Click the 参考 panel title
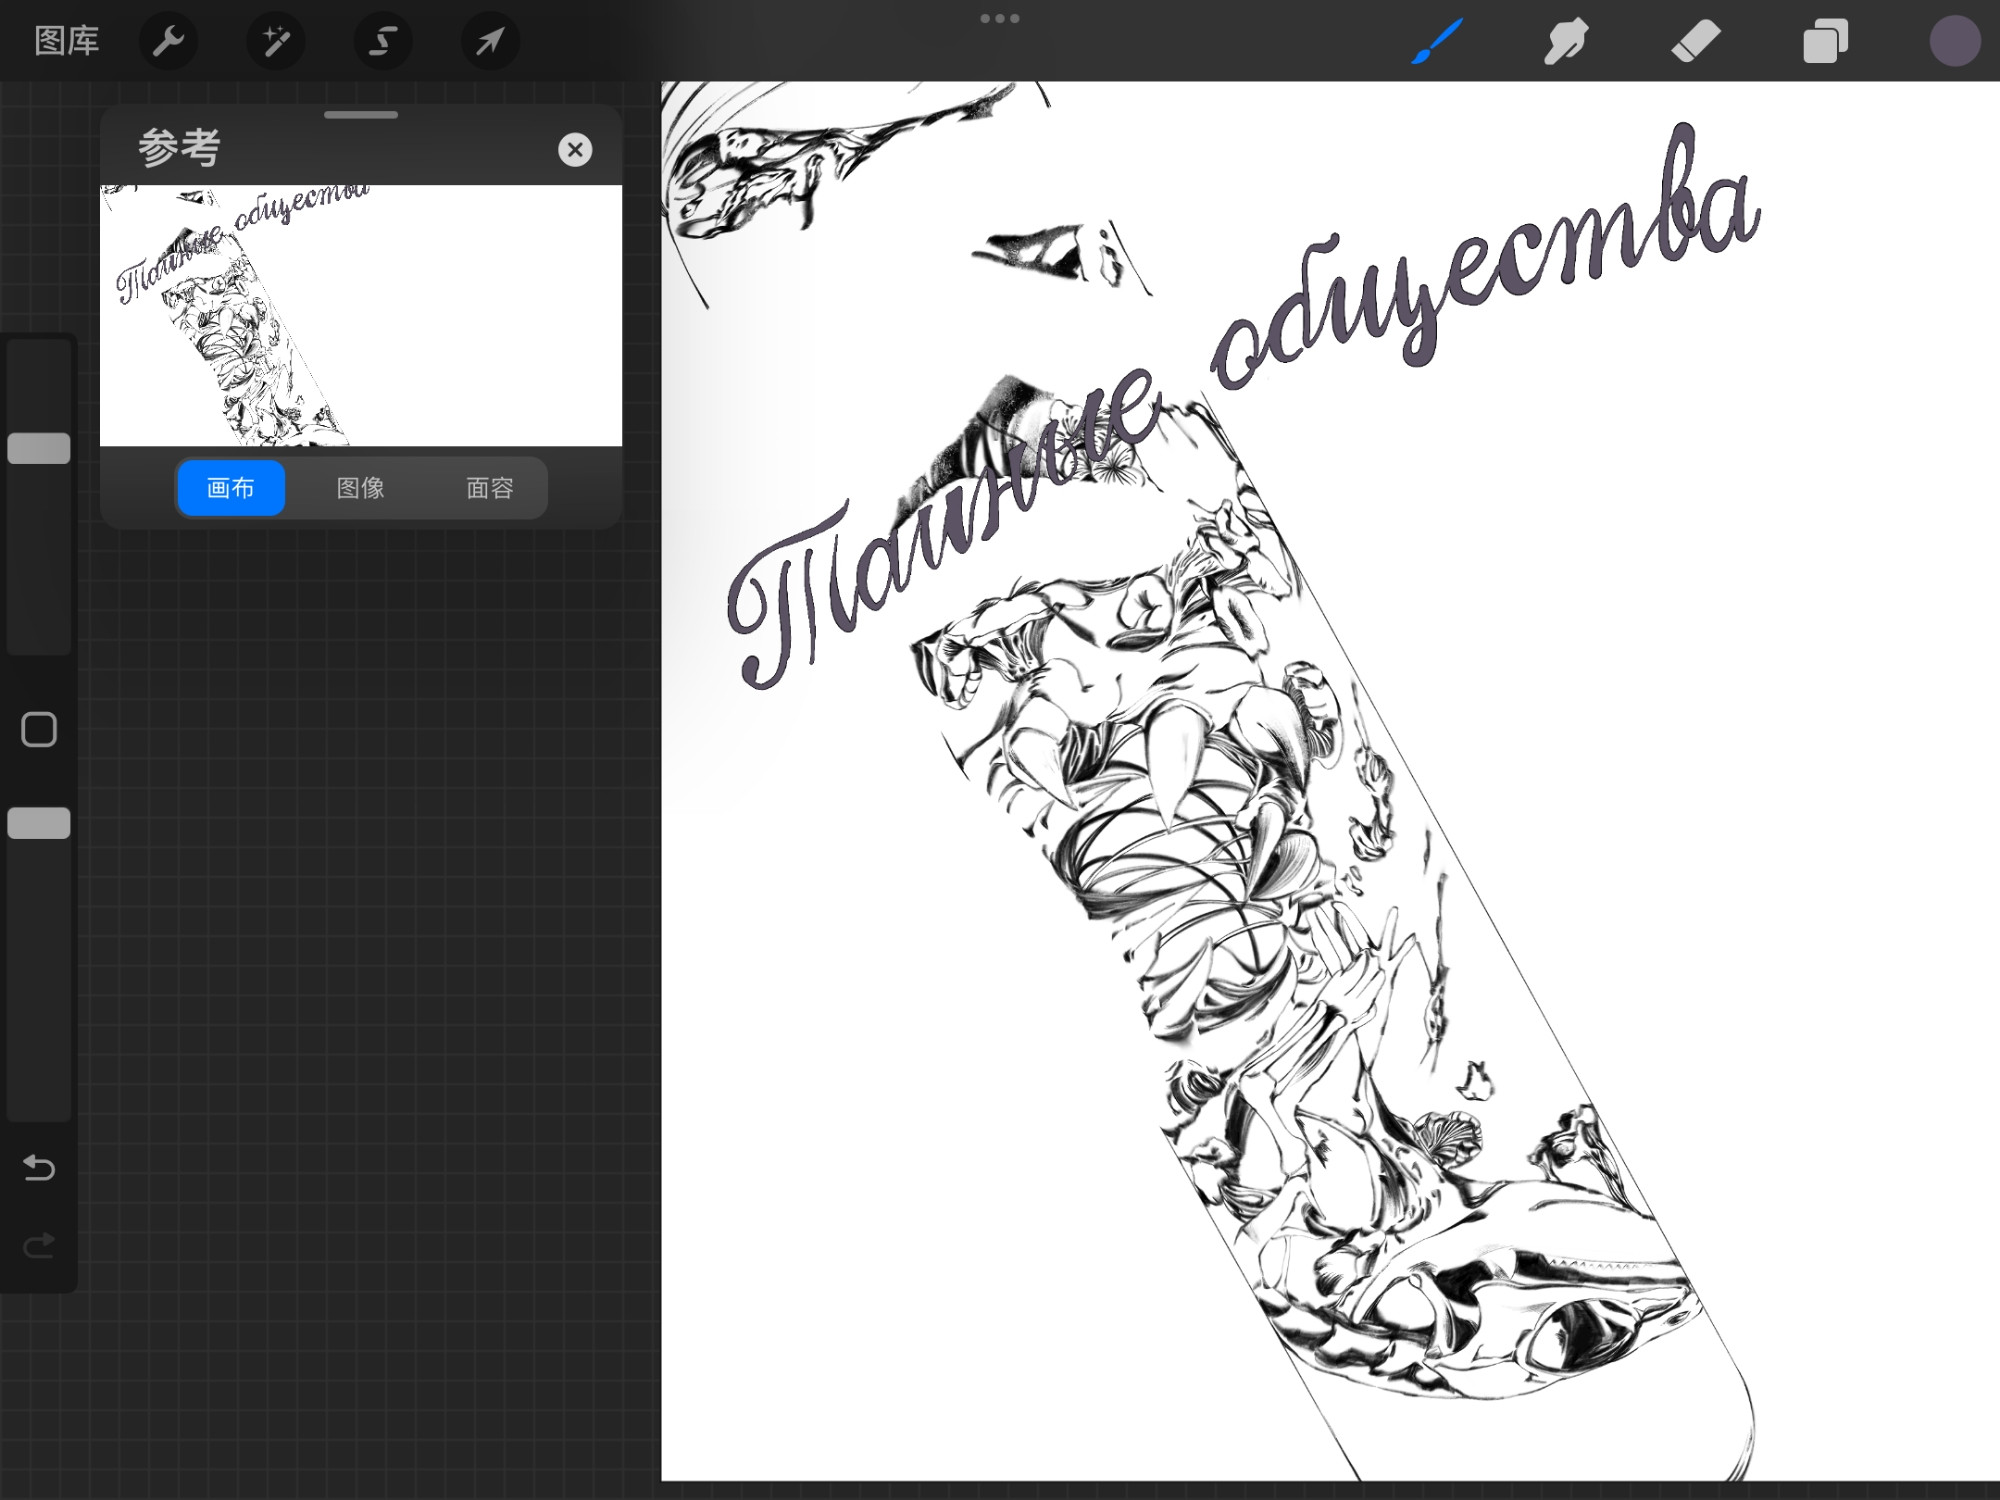 179,148
